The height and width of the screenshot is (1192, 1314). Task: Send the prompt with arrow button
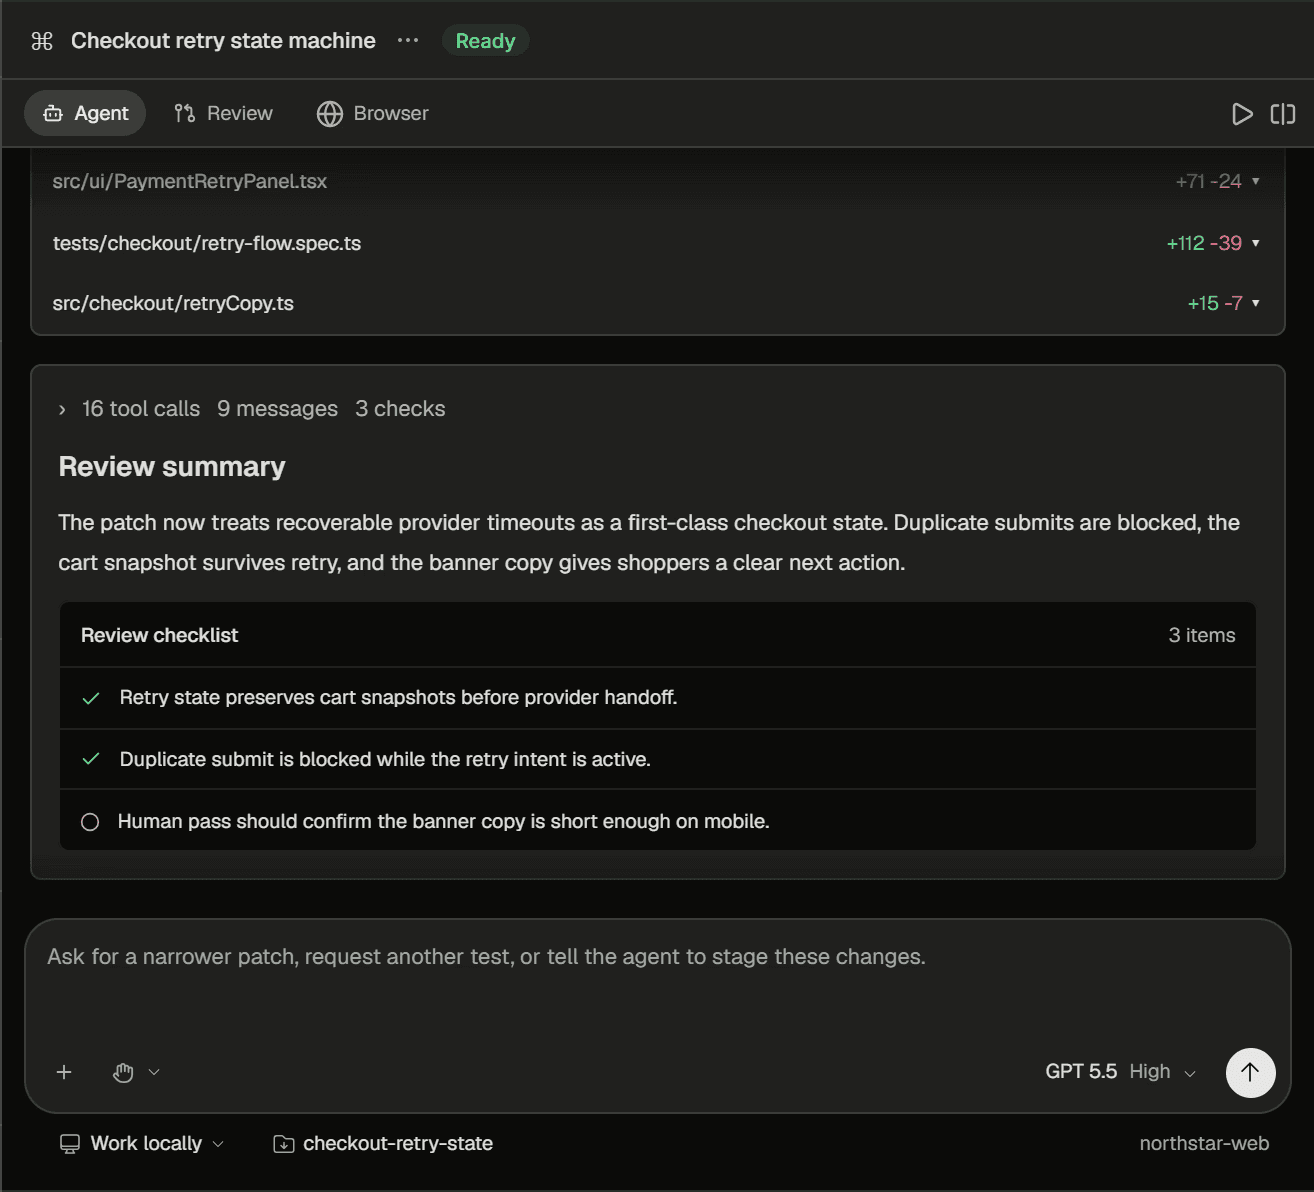click(x=1250, y=1072)
